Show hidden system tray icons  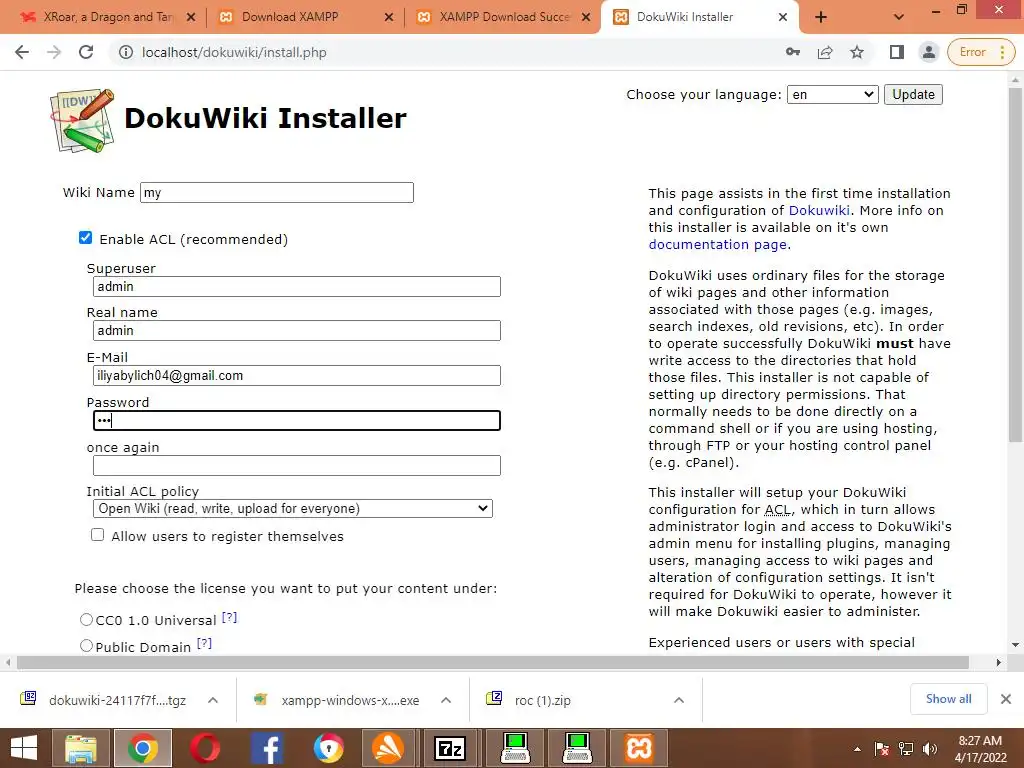coord(857,749)
